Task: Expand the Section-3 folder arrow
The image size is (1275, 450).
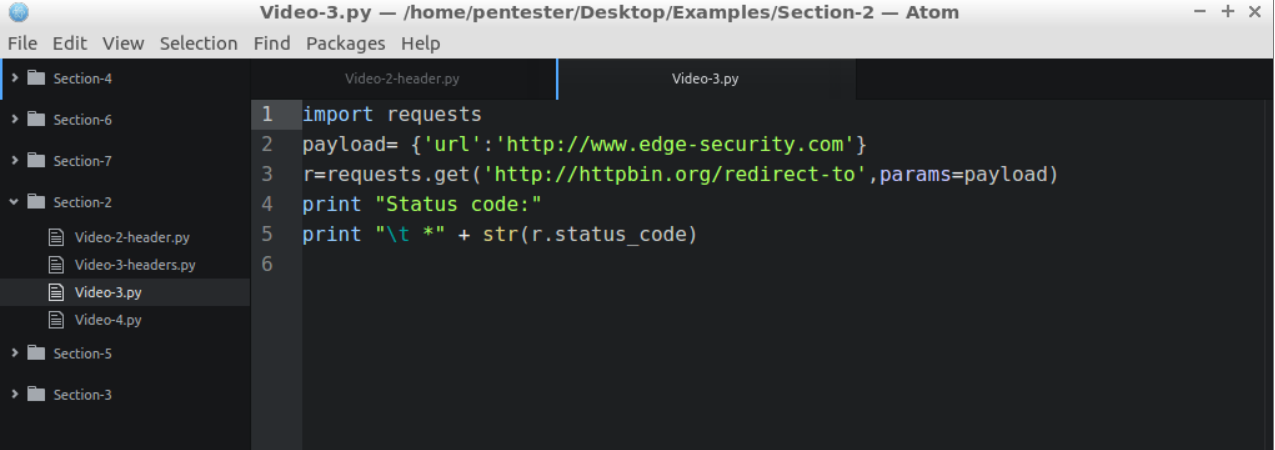Action: (14, 394)
